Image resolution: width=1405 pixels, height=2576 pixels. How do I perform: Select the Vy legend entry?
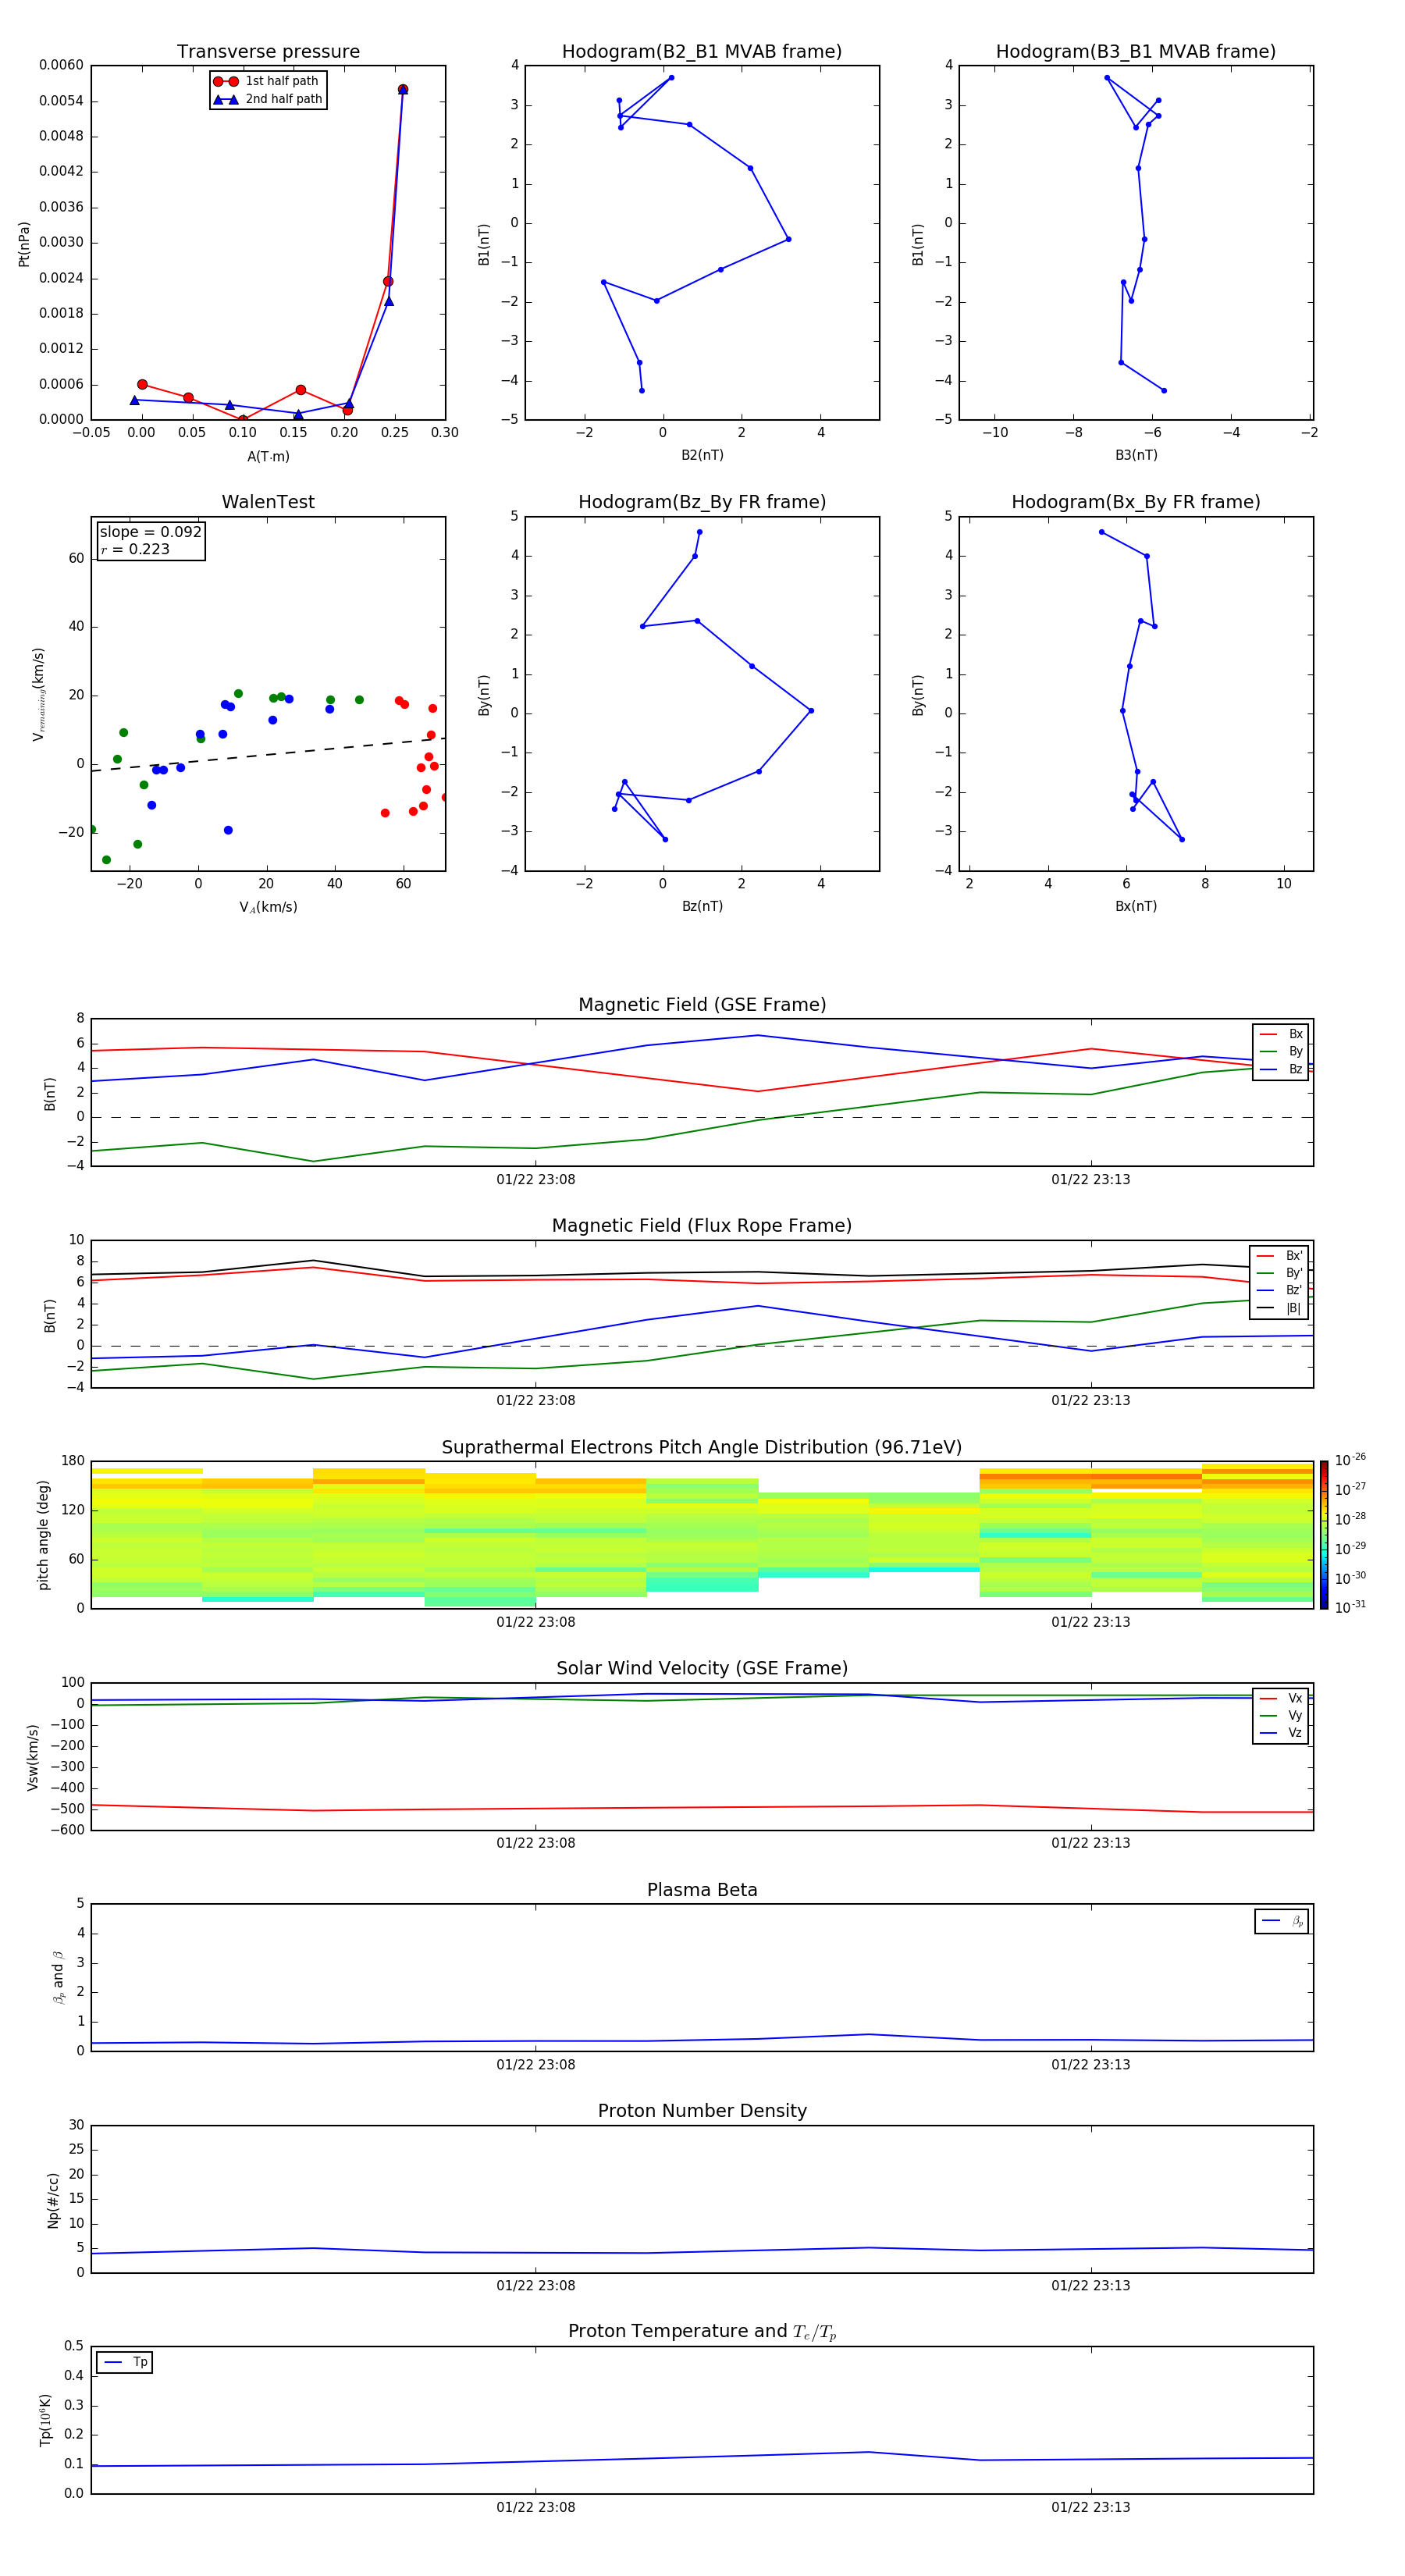[1281, 1716]
